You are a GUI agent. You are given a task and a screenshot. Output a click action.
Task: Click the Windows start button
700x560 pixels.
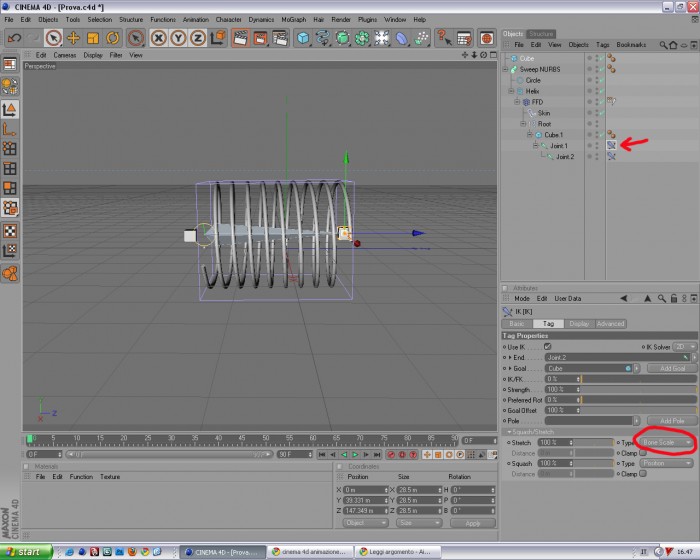click(x=26, y=552)
